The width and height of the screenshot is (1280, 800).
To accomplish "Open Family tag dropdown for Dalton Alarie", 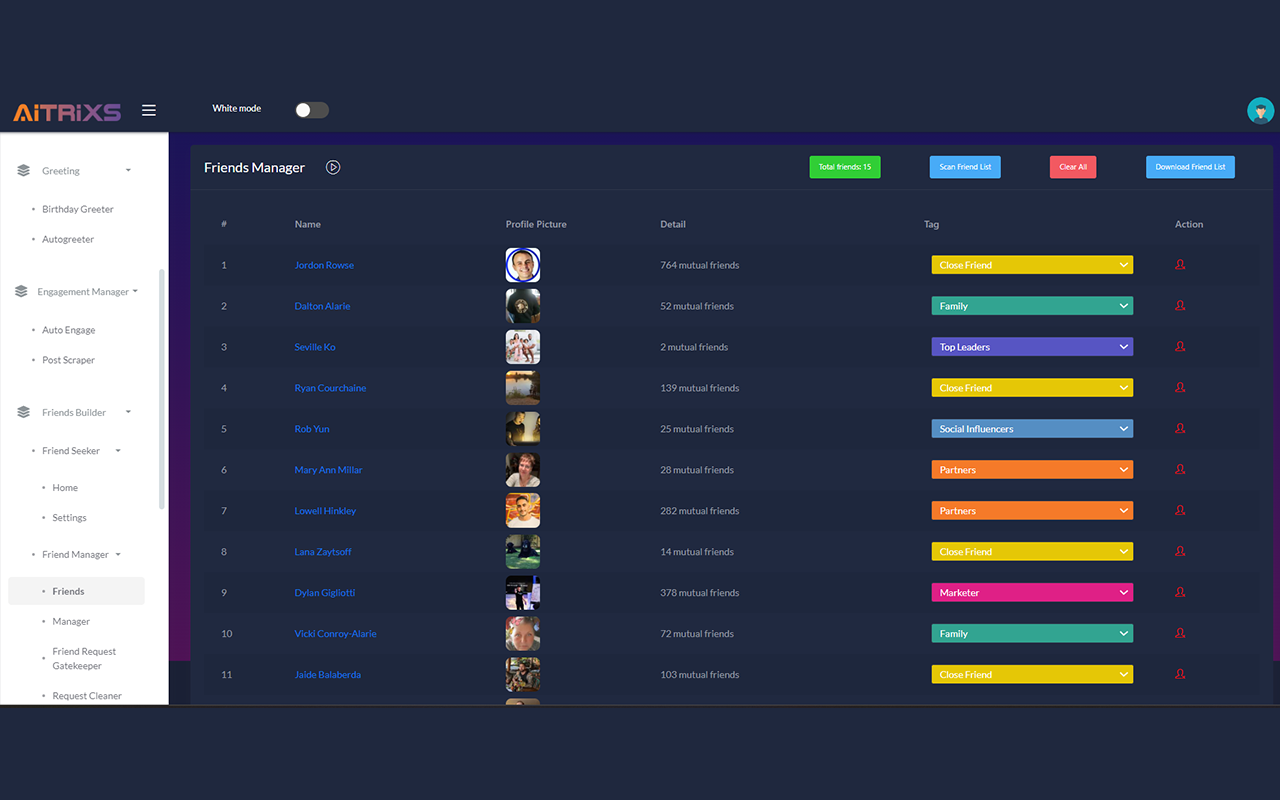I will click(x=1032, y=306).
